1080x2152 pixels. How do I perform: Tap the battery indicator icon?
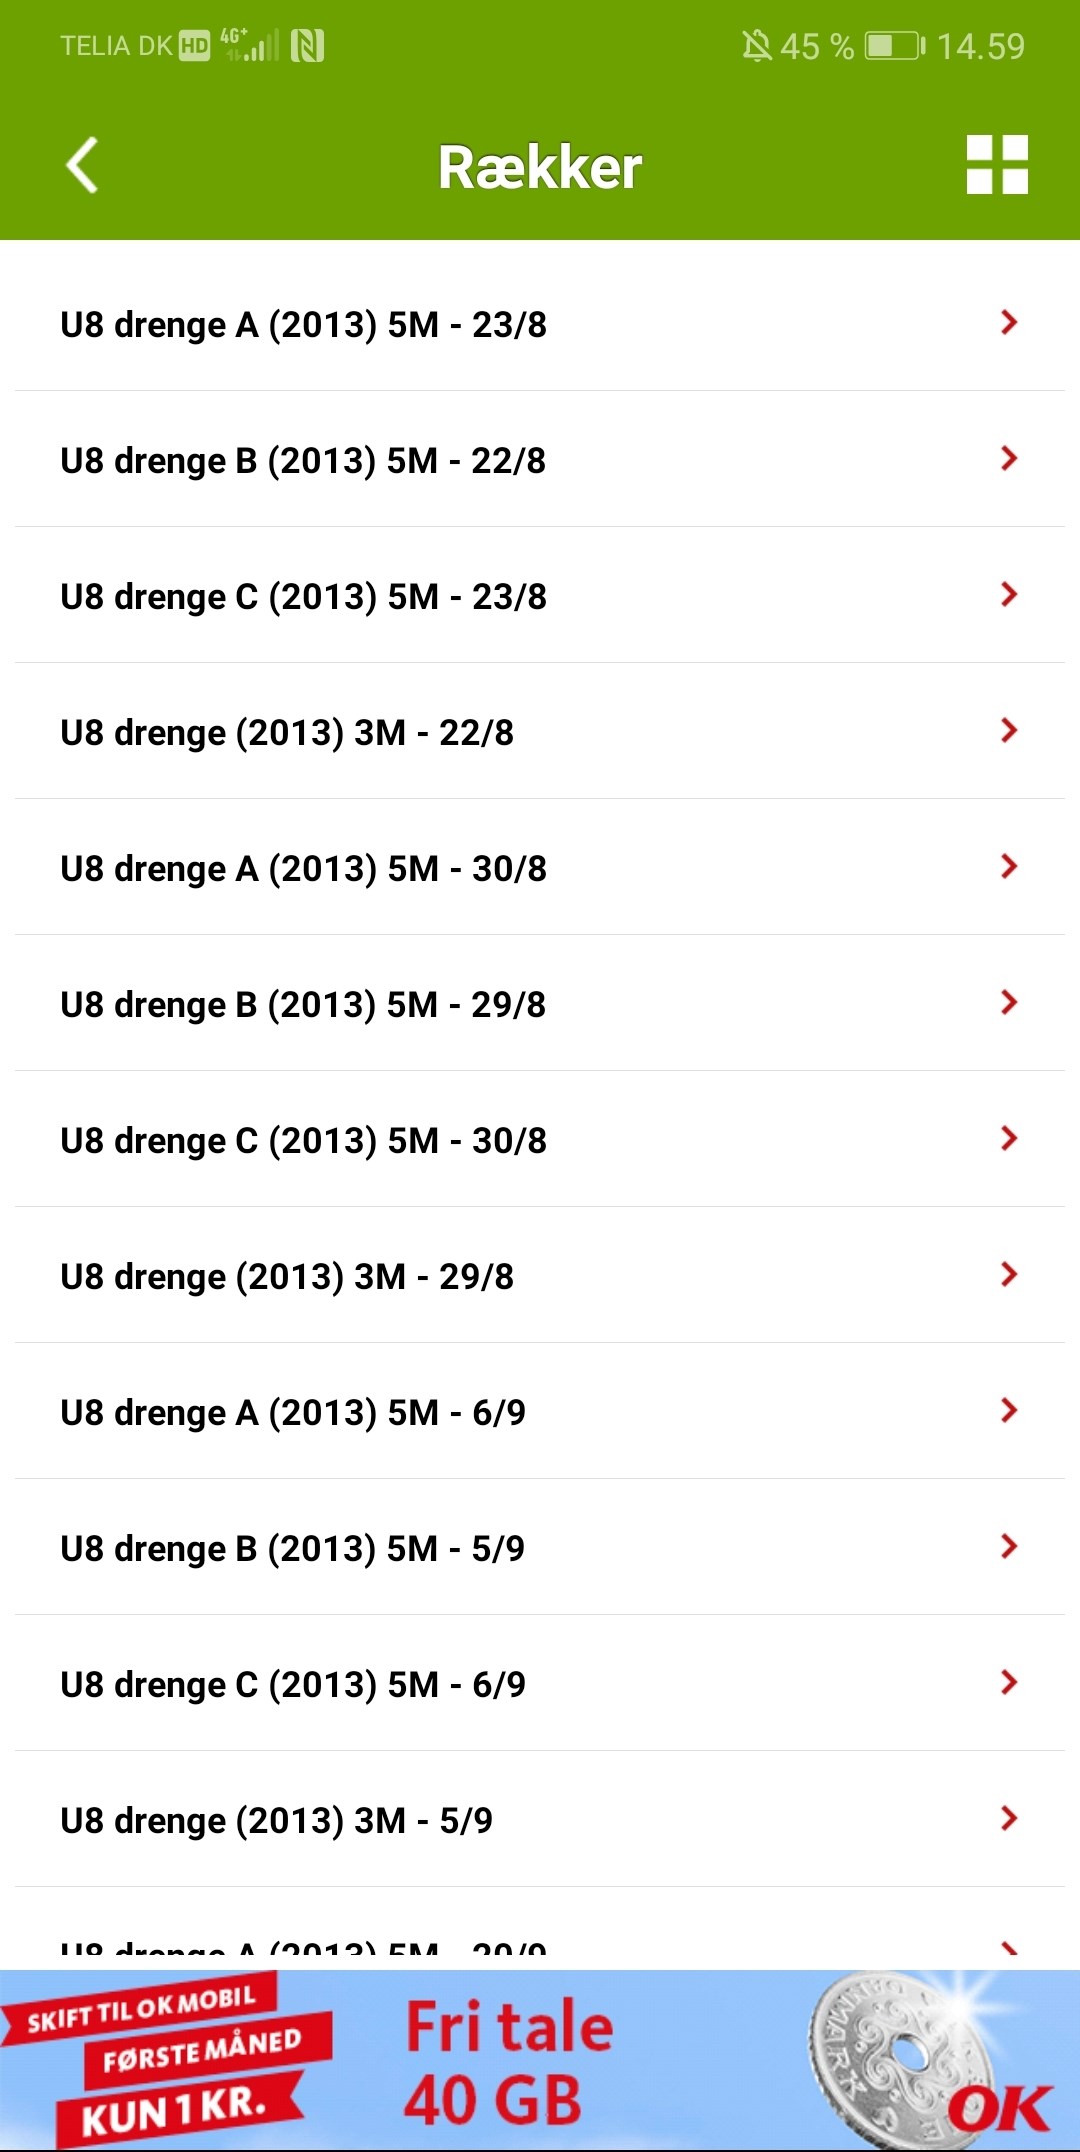pos(894,46)
